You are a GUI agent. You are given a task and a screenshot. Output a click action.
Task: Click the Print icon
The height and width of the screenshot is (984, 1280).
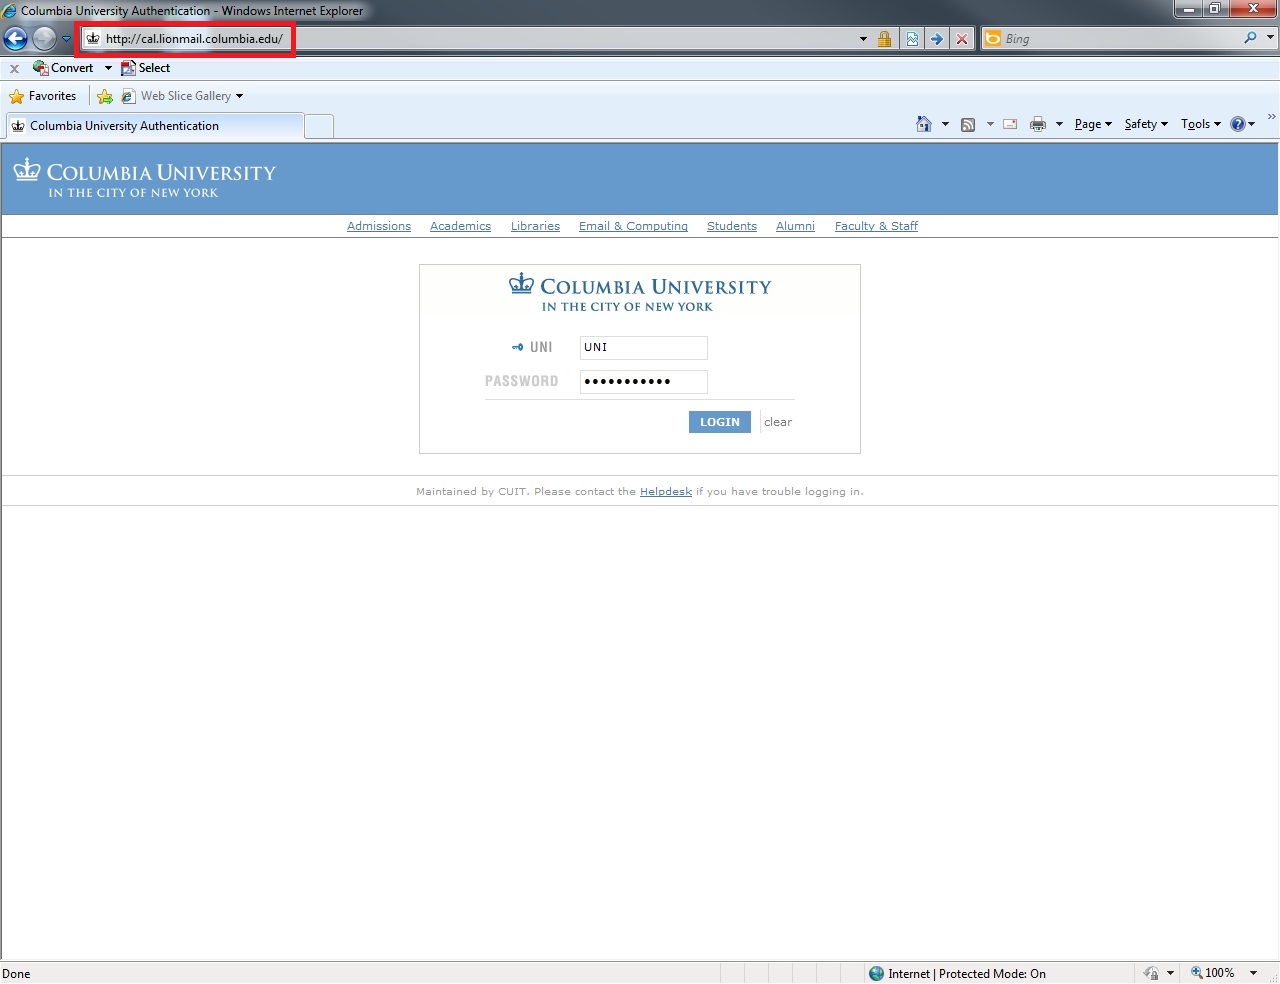click(1038, 124)
